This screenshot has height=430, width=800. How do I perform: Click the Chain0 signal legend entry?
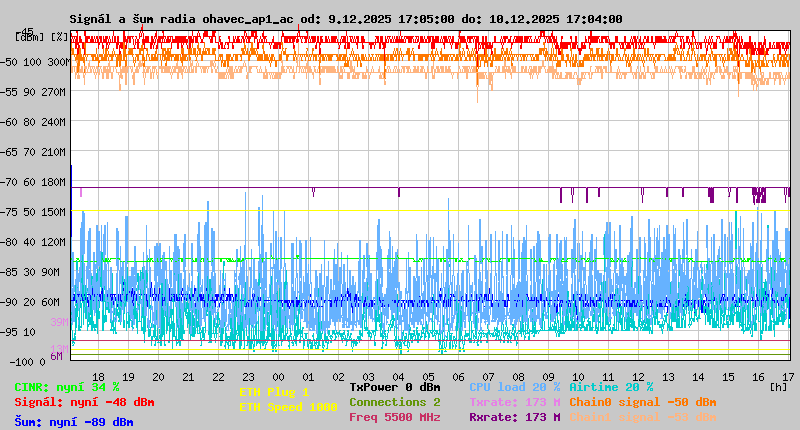tap(642, 402)
